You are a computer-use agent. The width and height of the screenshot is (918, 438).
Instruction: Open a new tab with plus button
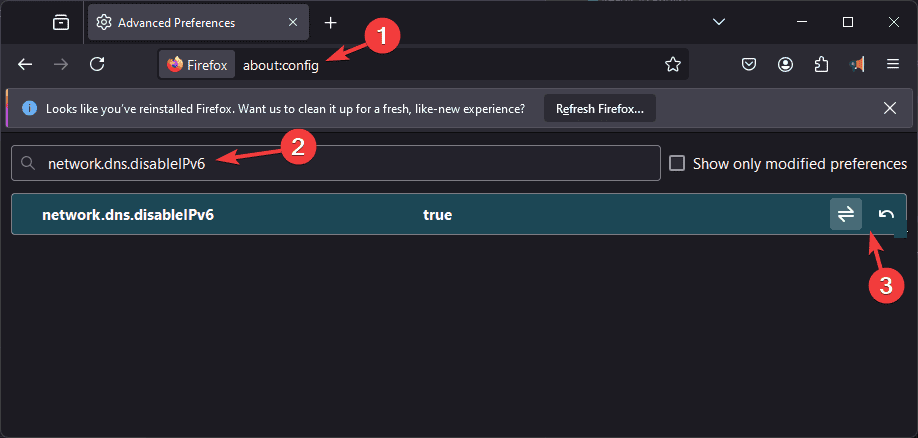point(331,23)
